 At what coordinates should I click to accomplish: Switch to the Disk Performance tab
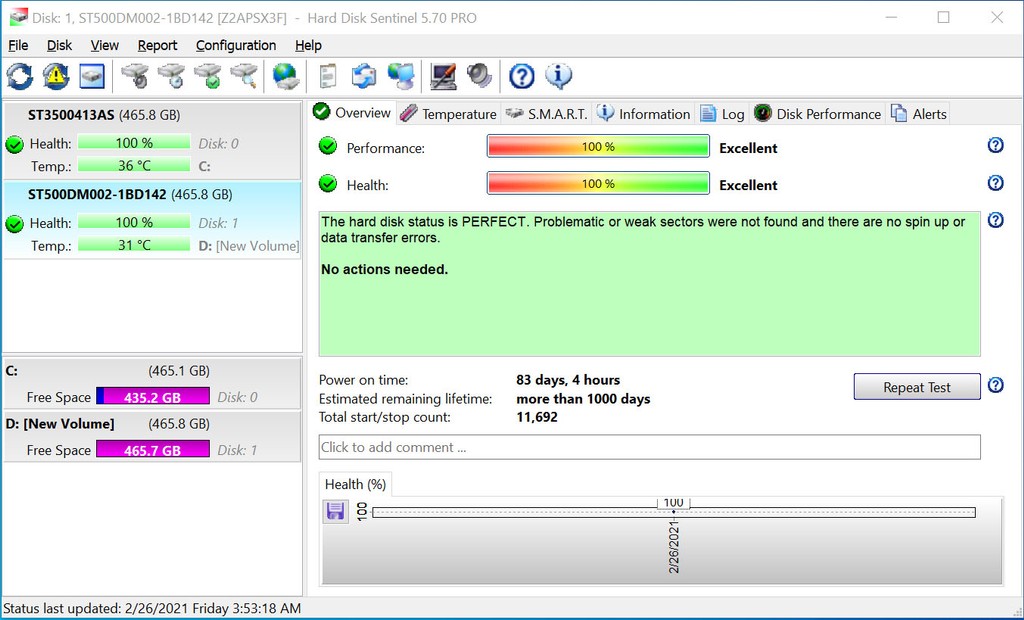tap(818, 114)
